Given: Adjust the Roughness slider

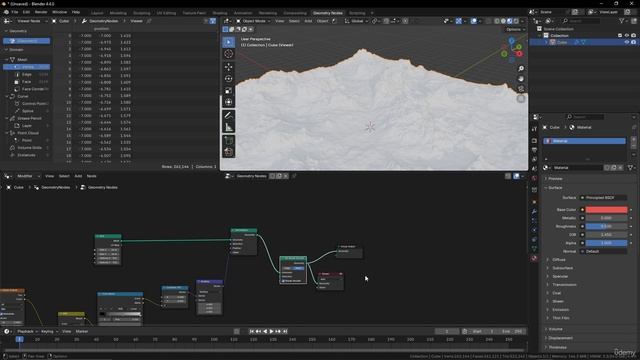Looking at the screenshot, I should coord(607,227).
